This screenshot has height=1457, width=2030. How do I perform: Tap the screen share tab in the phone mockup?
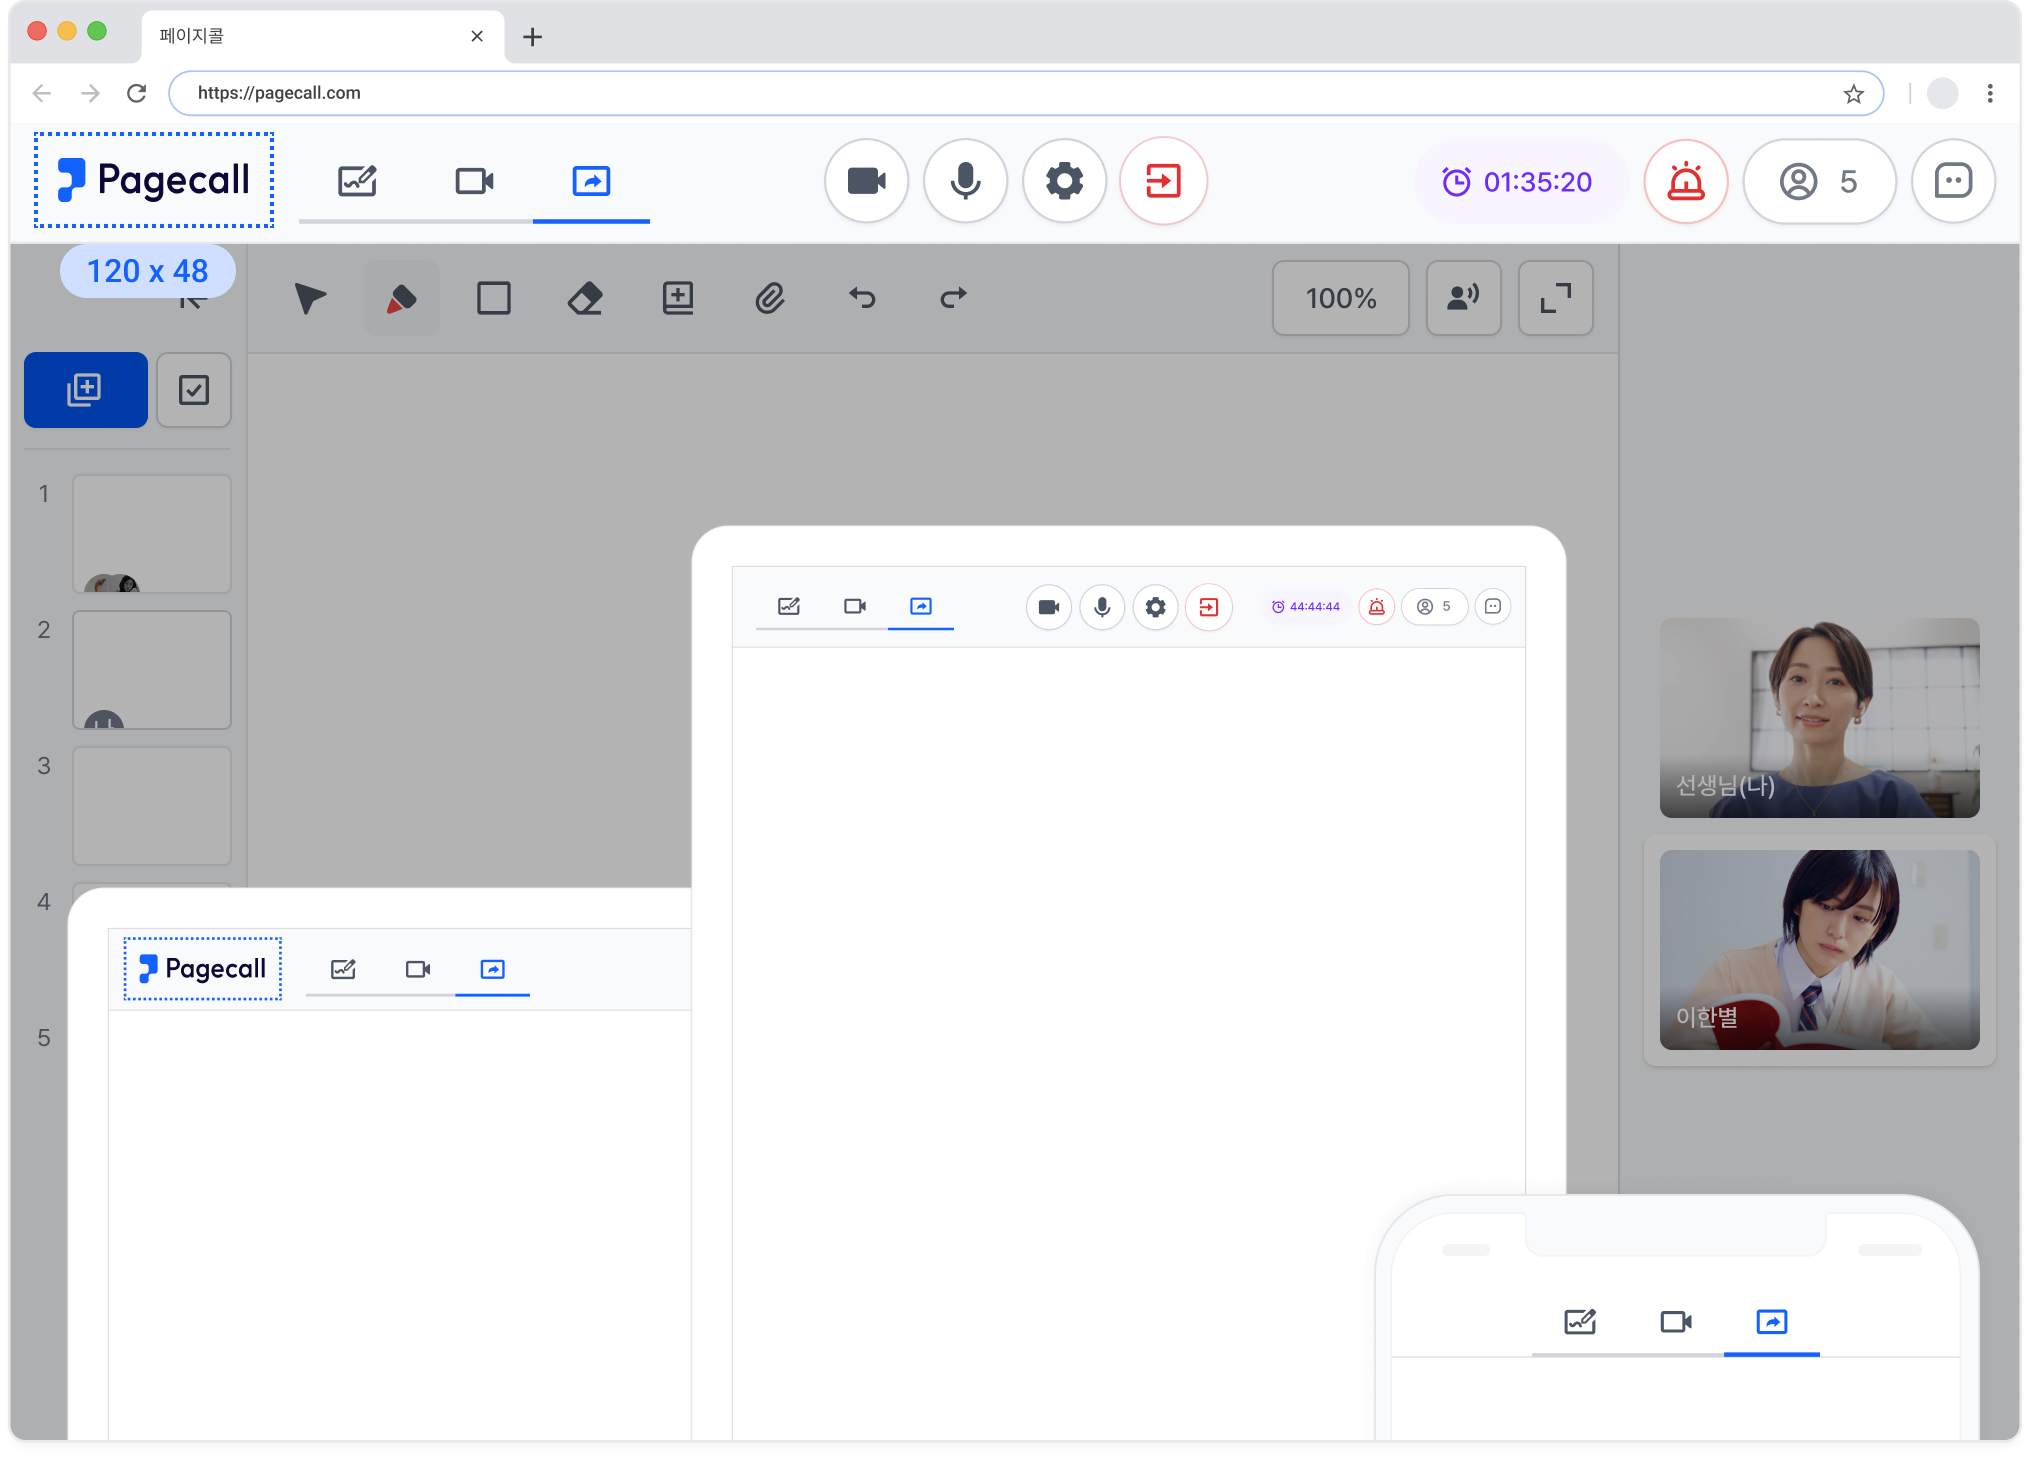tap(1772, 1322)
